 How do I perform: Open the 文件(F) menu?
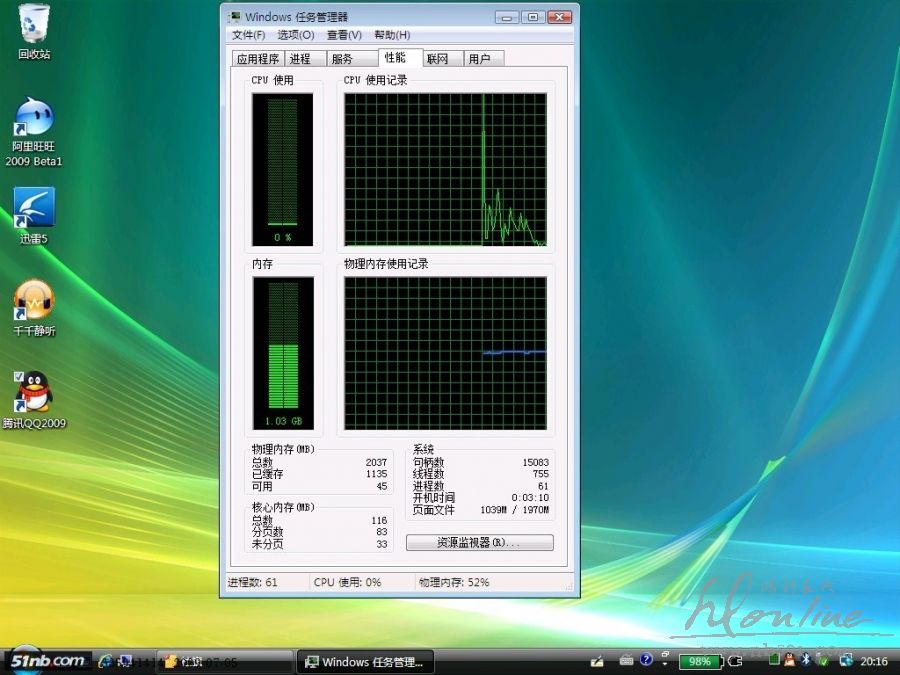(x=248, y=35)
